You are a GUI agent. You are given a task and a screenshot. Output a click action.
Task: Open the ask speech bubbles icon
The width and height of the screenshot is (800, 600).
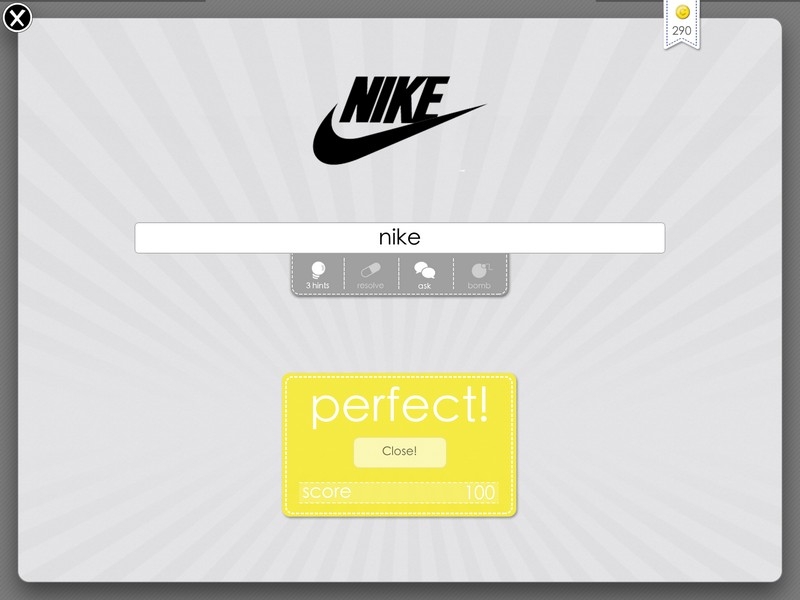point(424,269)
